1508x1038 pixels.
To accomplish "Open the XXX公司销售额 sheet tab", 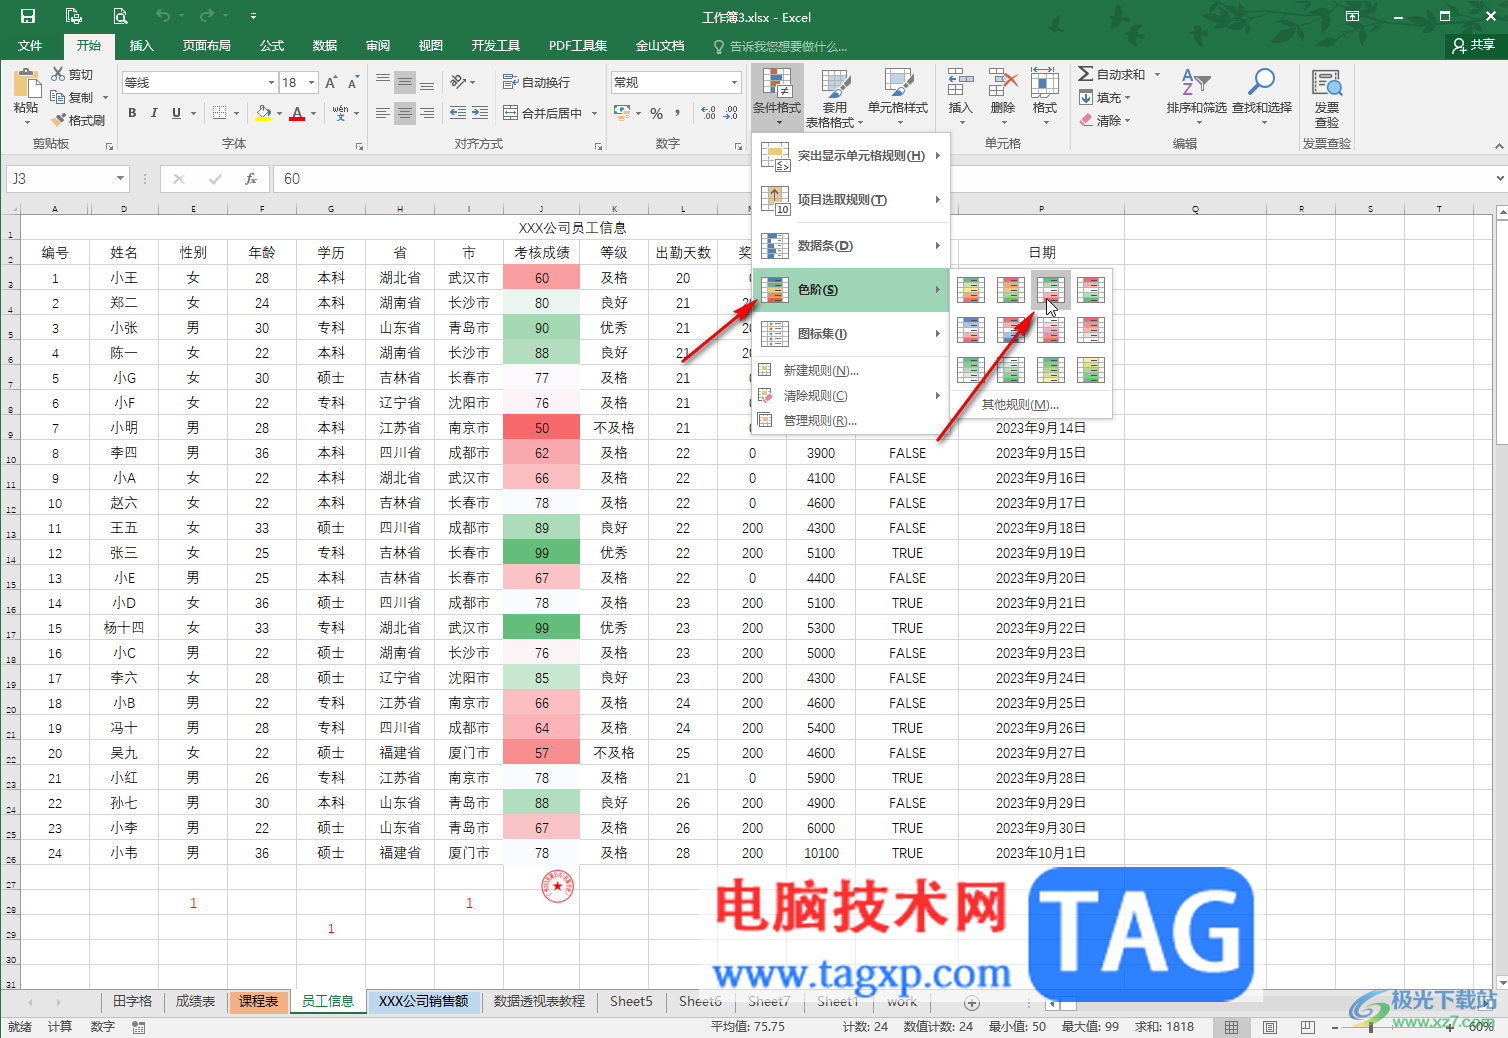I will point(423,1001).
